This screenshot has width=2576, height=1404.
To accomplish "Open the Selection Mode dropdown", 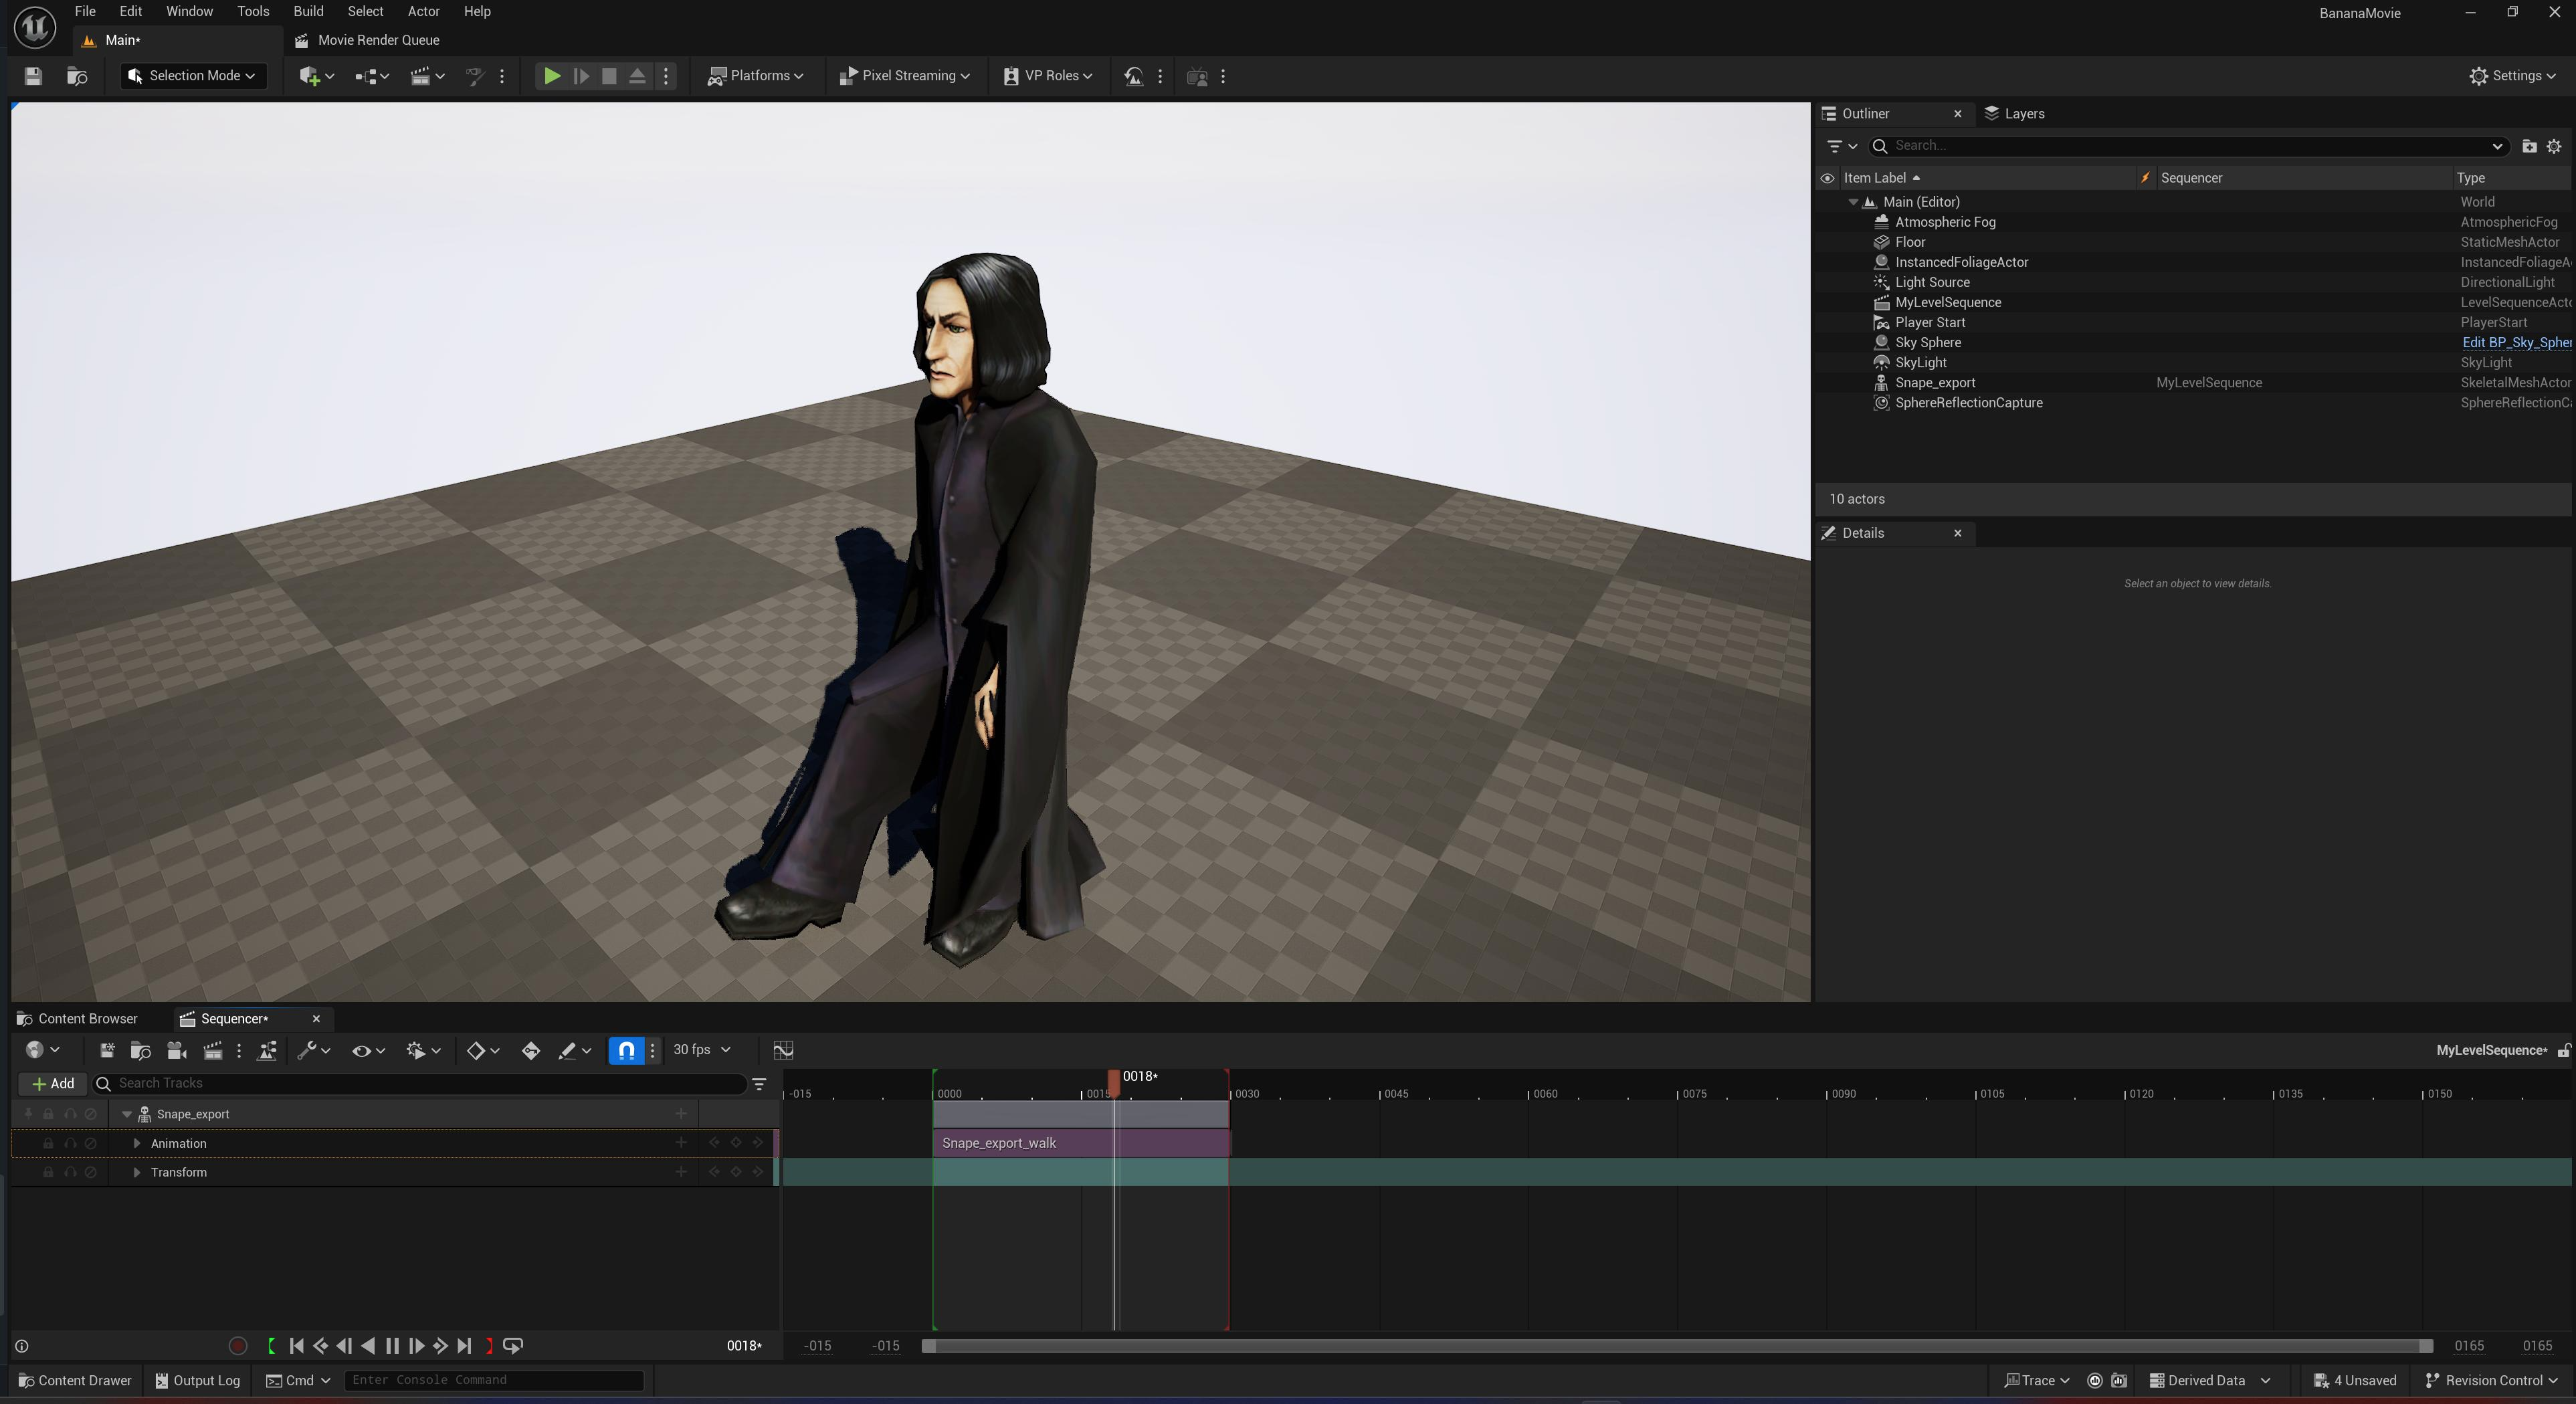I will [194, 76].
